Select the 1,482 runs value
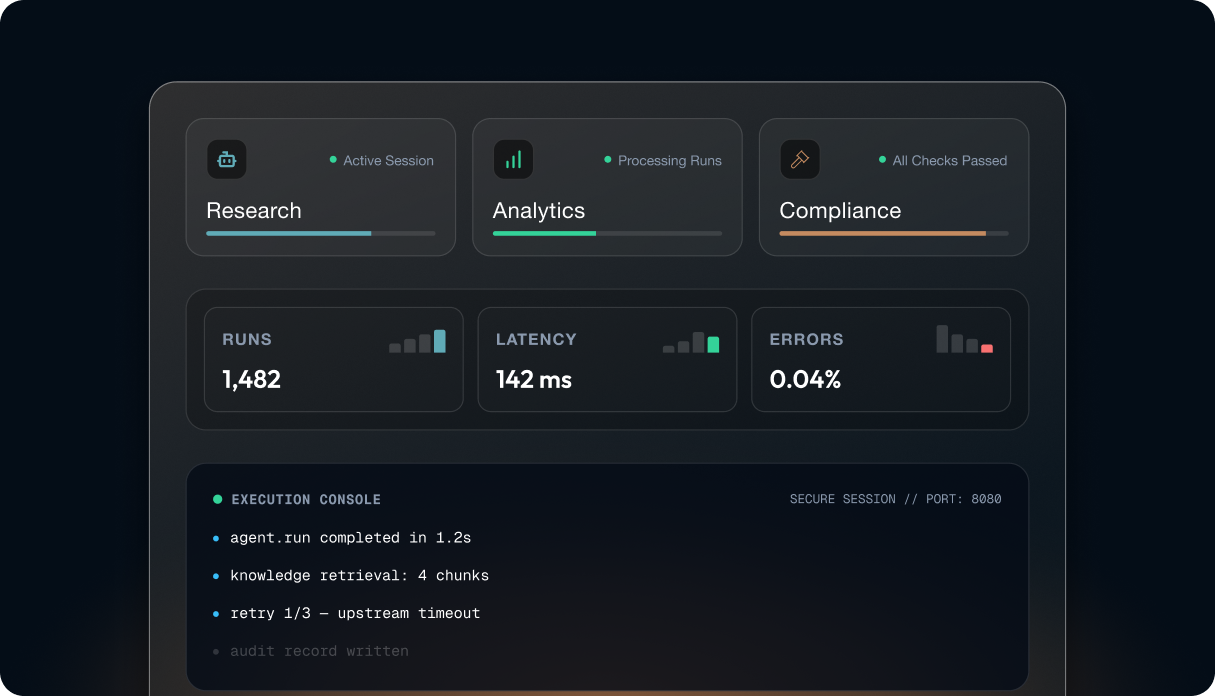The height and width of the screenshot is (696, 1215). coord(251,380)
